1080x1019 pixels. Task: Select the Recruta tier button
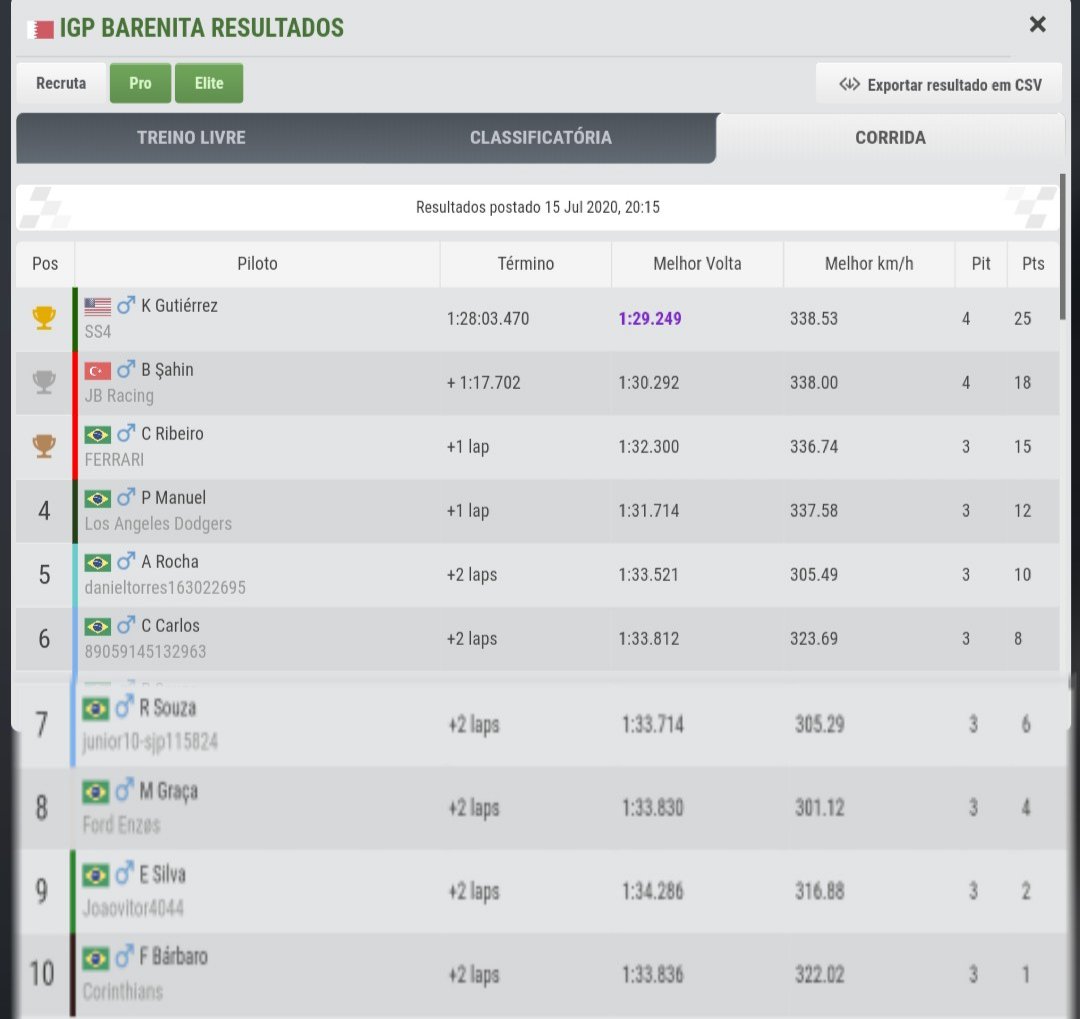61,83
